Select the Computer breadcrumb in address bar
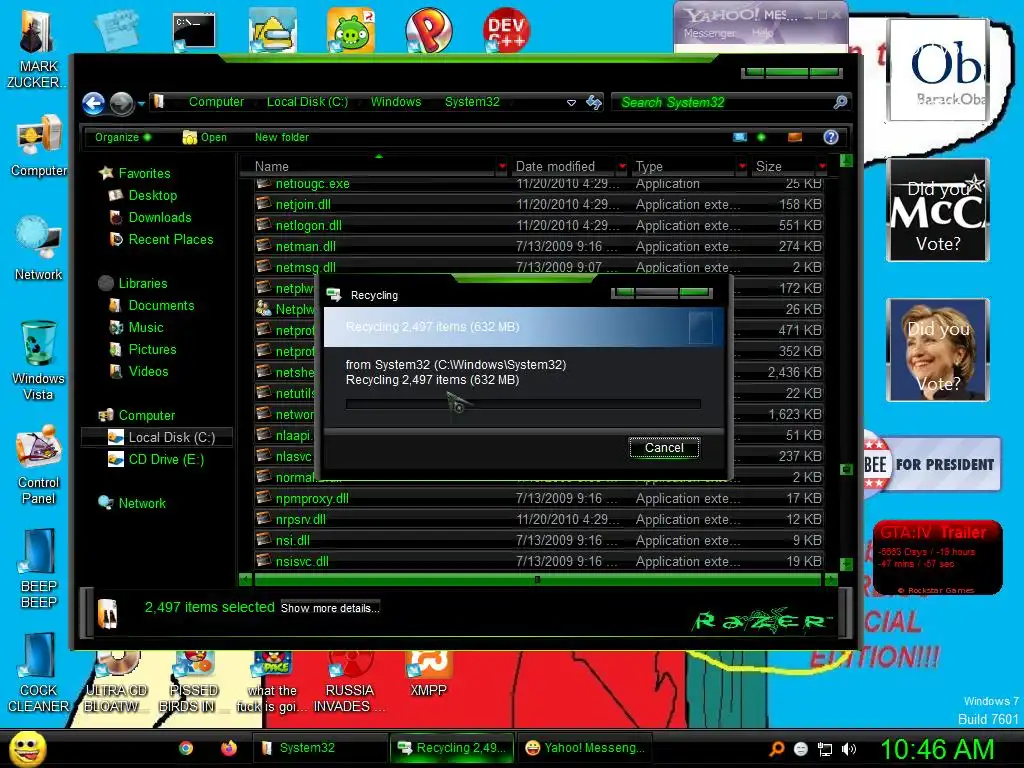The width and height of the screenshot is (1024, 768). click(216, 102)
